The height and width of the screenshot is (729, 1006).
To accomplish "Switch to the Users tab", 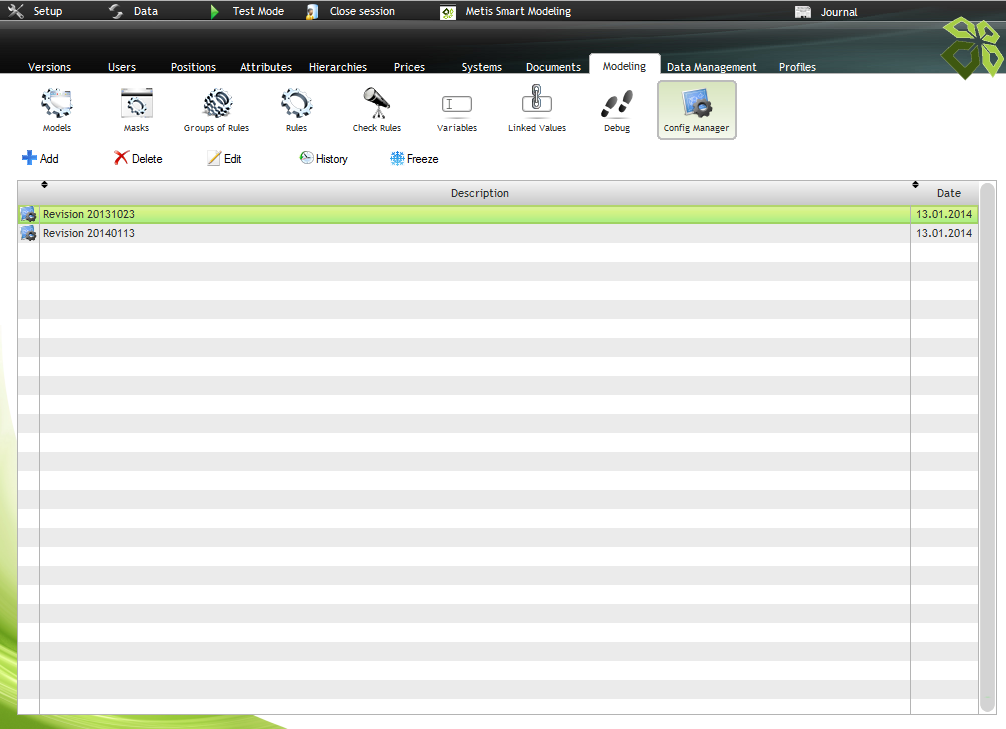I will pyautogui.click(x=122, y=67).
